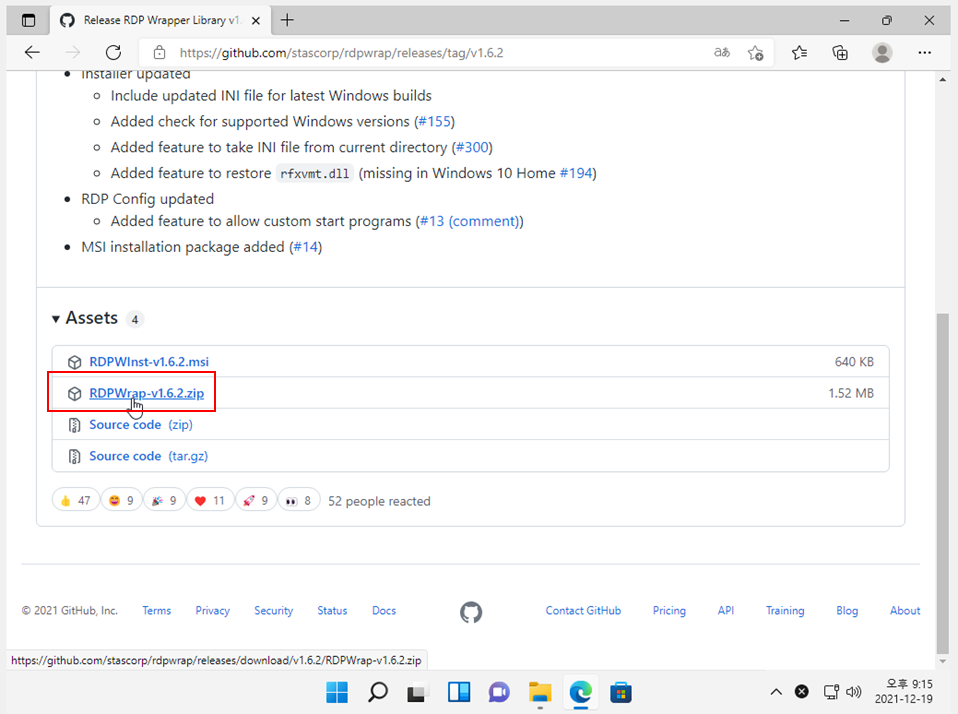958x714 pixels.
Task: Download RDPWInst-v1.6.2.msi
Action: [149, 362]
